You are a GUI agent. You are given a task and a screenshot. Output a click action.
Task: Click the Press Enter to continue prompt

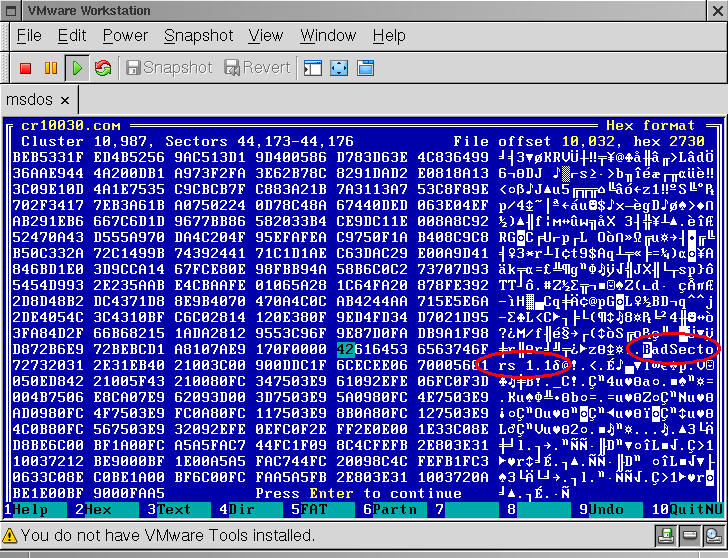coord(358,493)
